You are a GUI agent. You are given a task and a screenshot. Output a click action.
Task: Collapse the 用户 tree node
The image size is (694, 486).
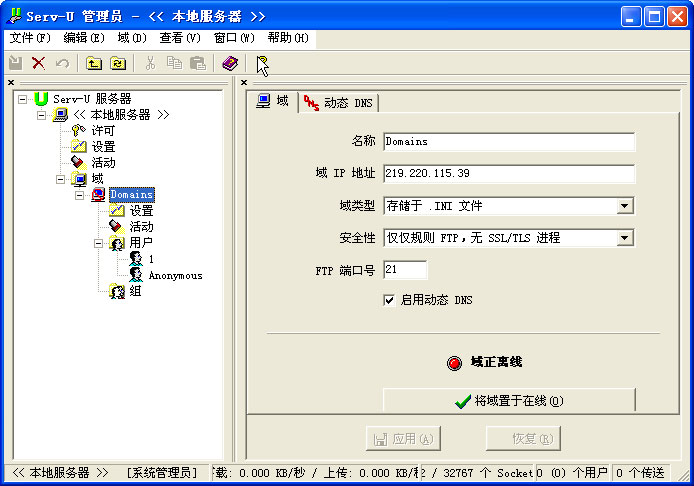tap(98, 243)
